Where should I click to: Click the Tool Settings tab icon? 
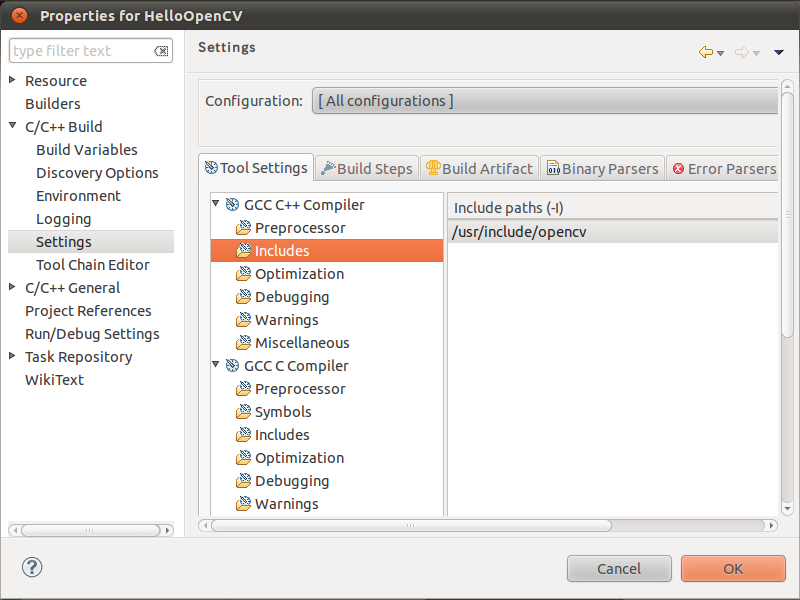(211, 167)
